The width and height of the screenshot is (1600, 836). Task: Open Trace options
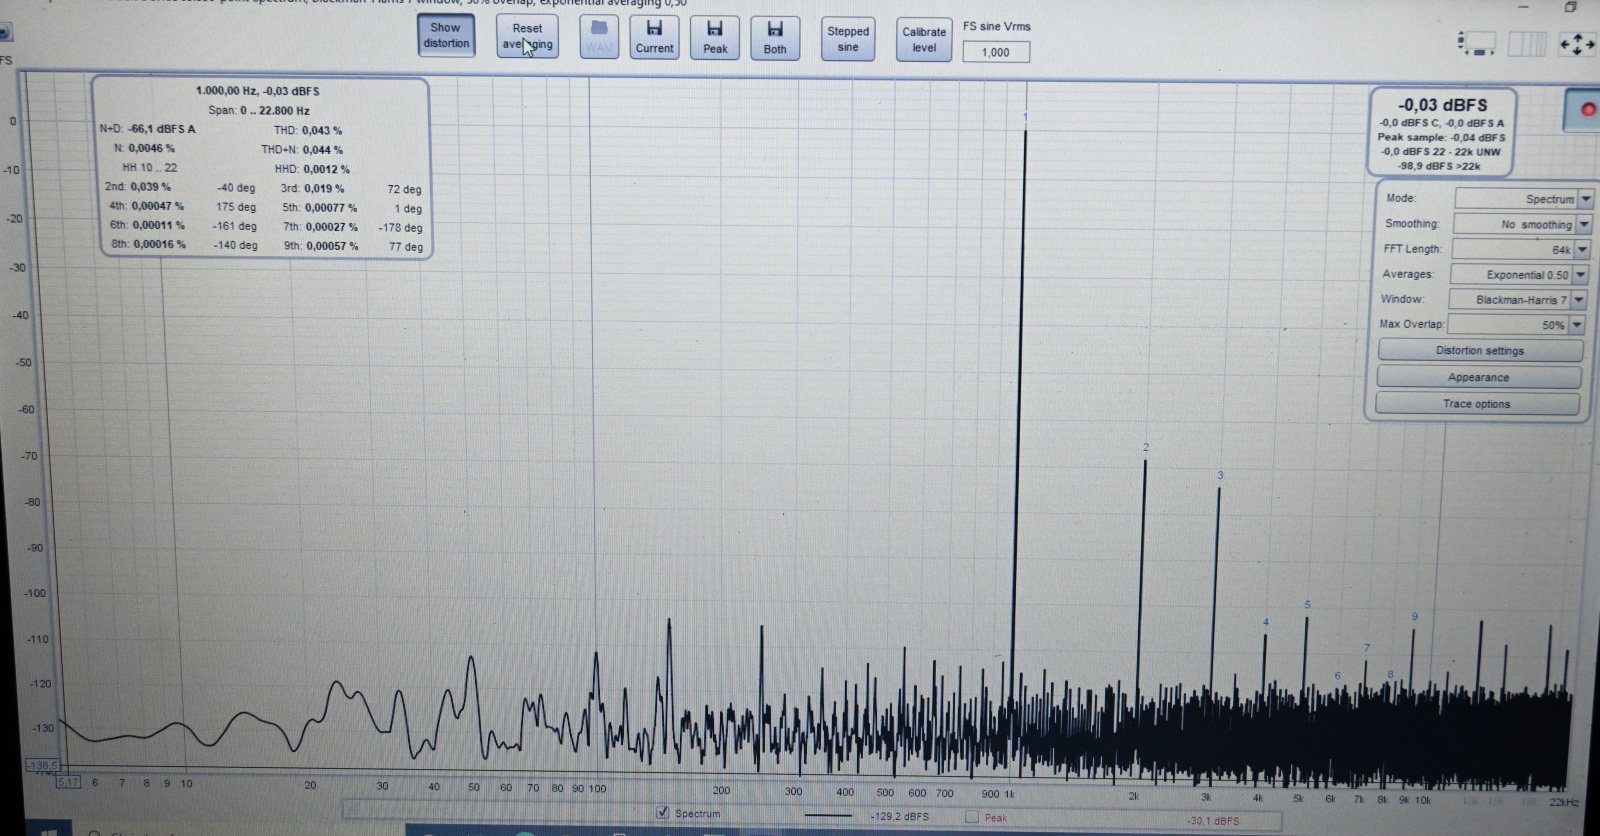click(1476, 404)
